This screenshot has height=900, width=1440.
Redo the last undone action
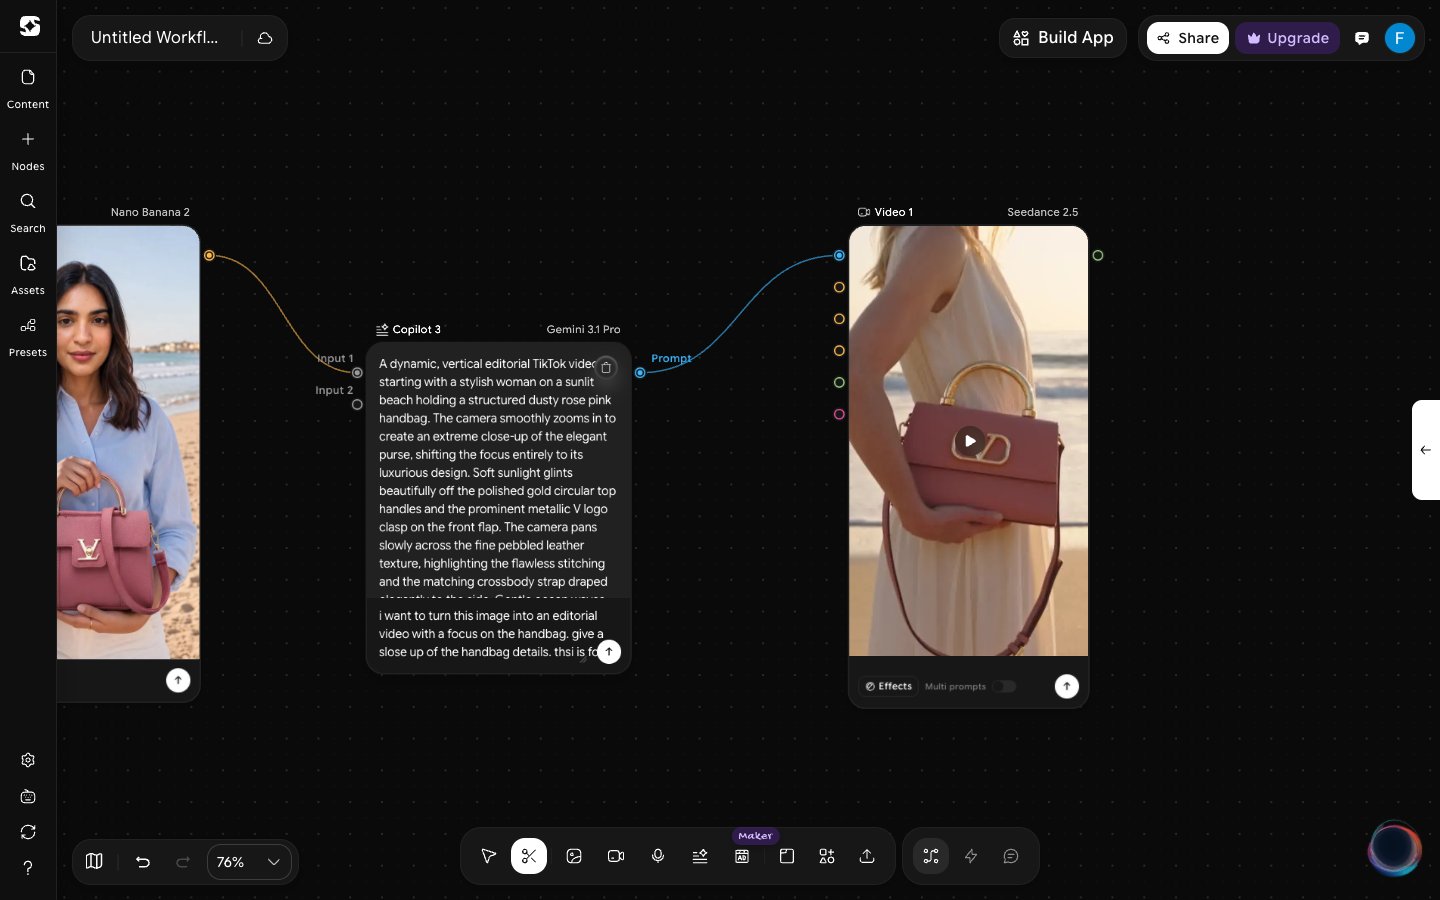click(183, 862)
